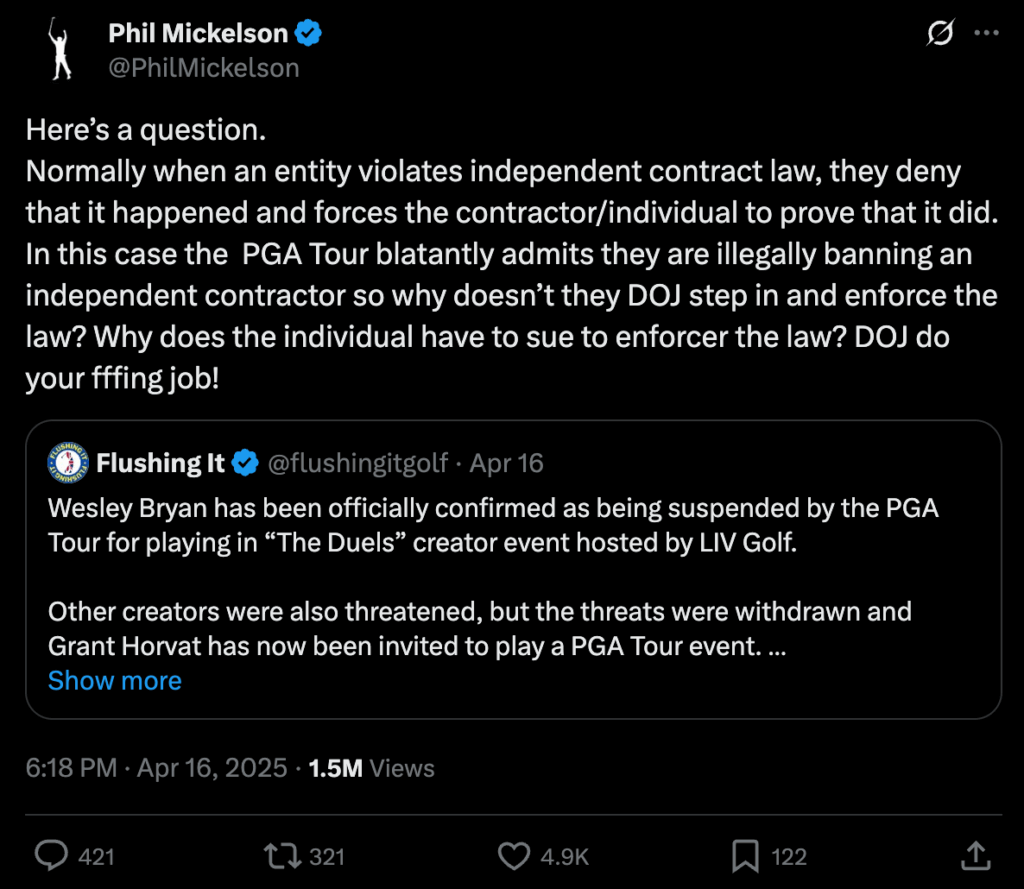
Task: Bookmark this tweet
Action: 745,856
